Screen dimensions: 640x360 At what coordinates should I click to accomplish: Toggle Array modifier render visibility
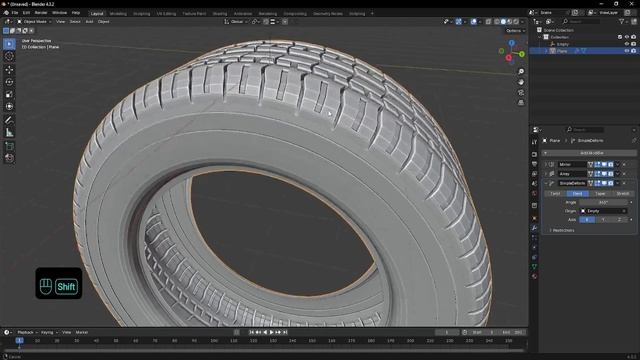click(x=611, y=174)
